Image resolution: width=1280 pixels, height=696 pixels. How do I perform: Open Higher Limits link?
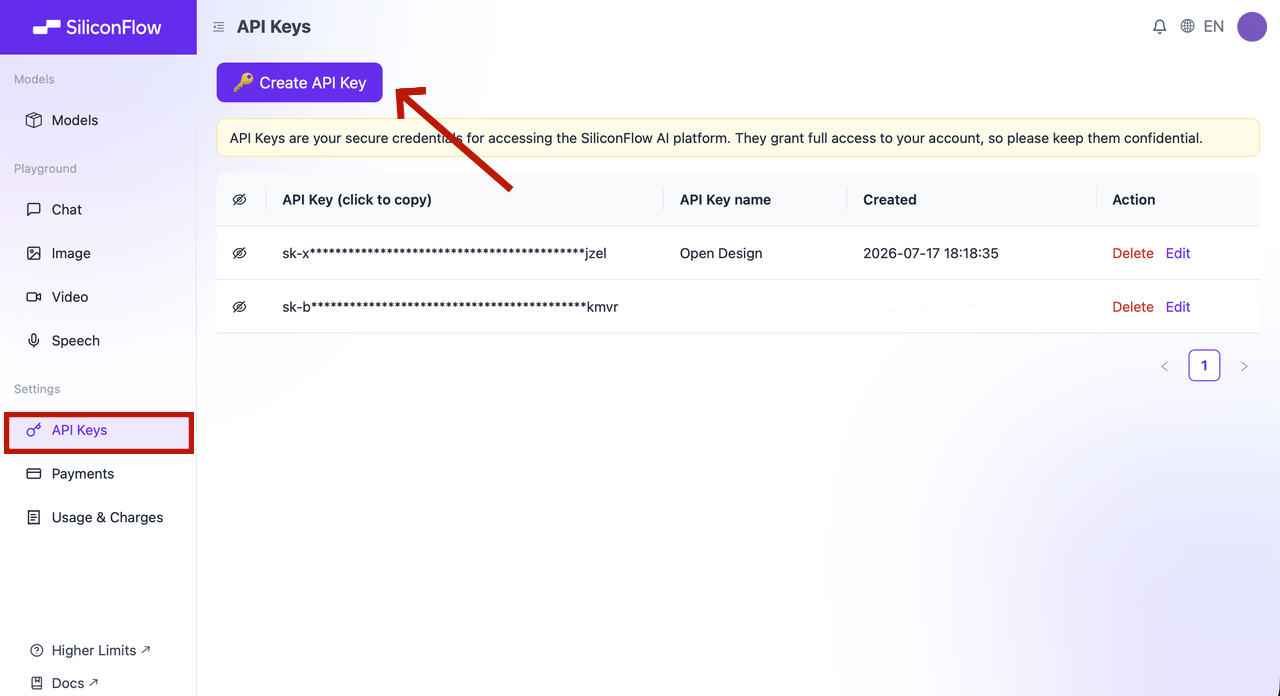[x=91, y=650]
